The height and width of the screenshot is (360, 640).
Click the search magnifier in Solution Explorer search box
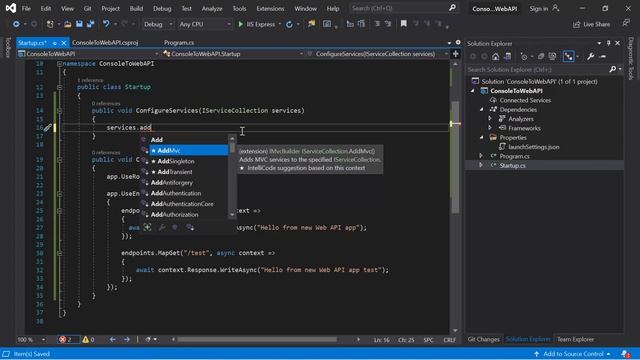[x=612, y=69]
